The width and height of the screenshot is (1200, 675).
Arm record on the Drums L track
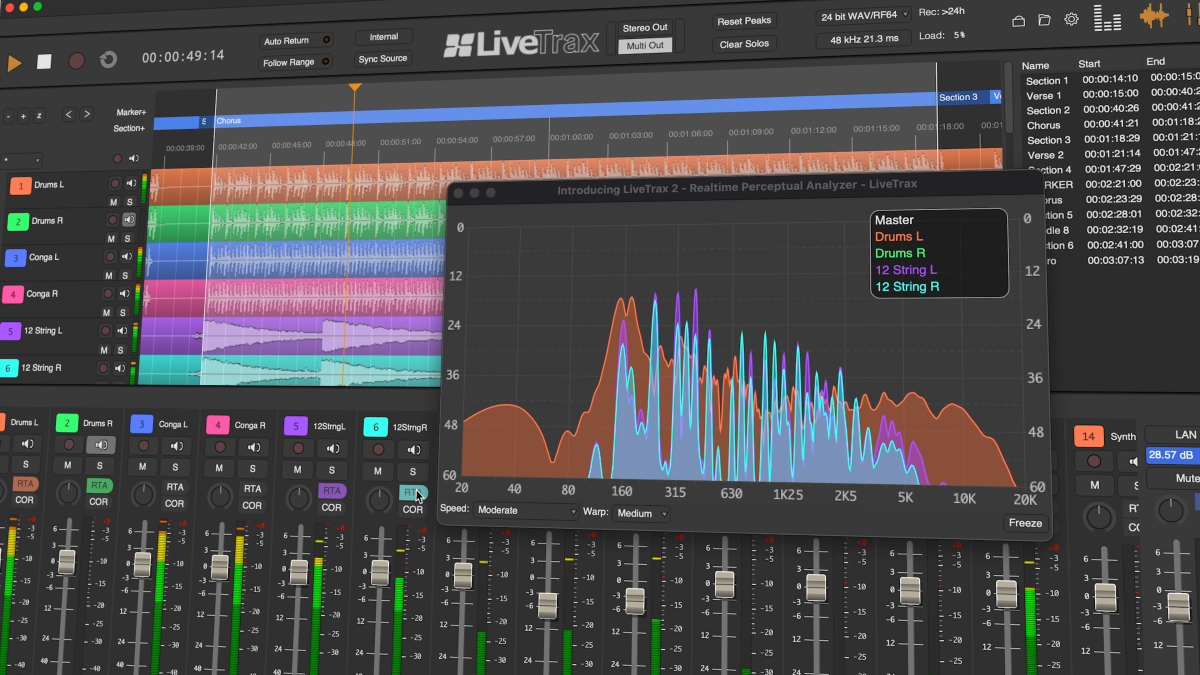pyautogui.click(x=114, y=184)
